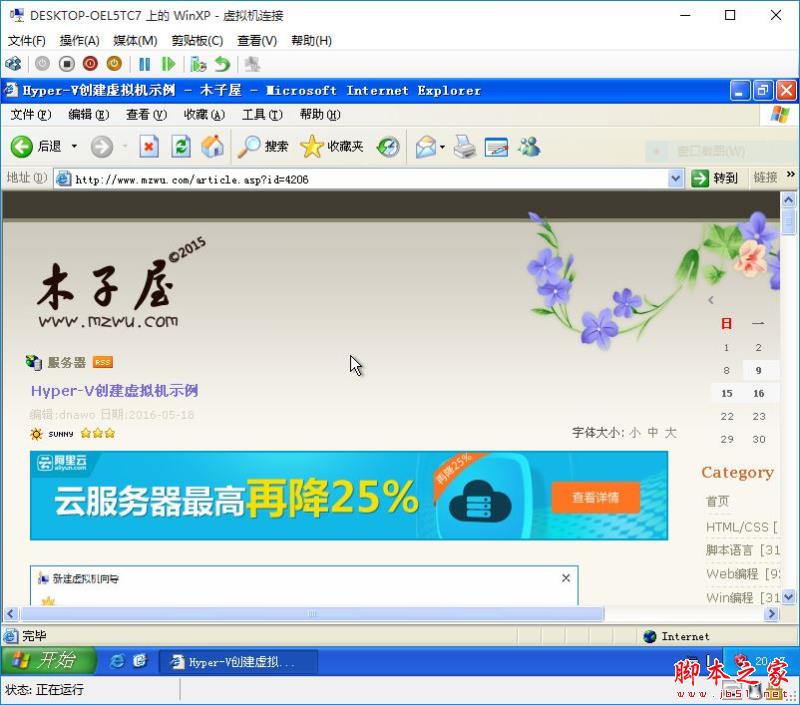Select Hyper-V创建虚拟... taskbar button
800x705 pixels.
pyautogui.click(x=238, y=662)
